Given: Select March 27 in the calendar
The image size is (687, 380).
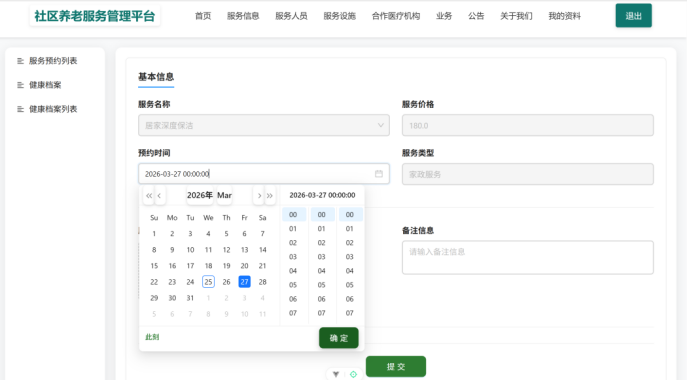Looking at the screenshot, I should 244,282.
